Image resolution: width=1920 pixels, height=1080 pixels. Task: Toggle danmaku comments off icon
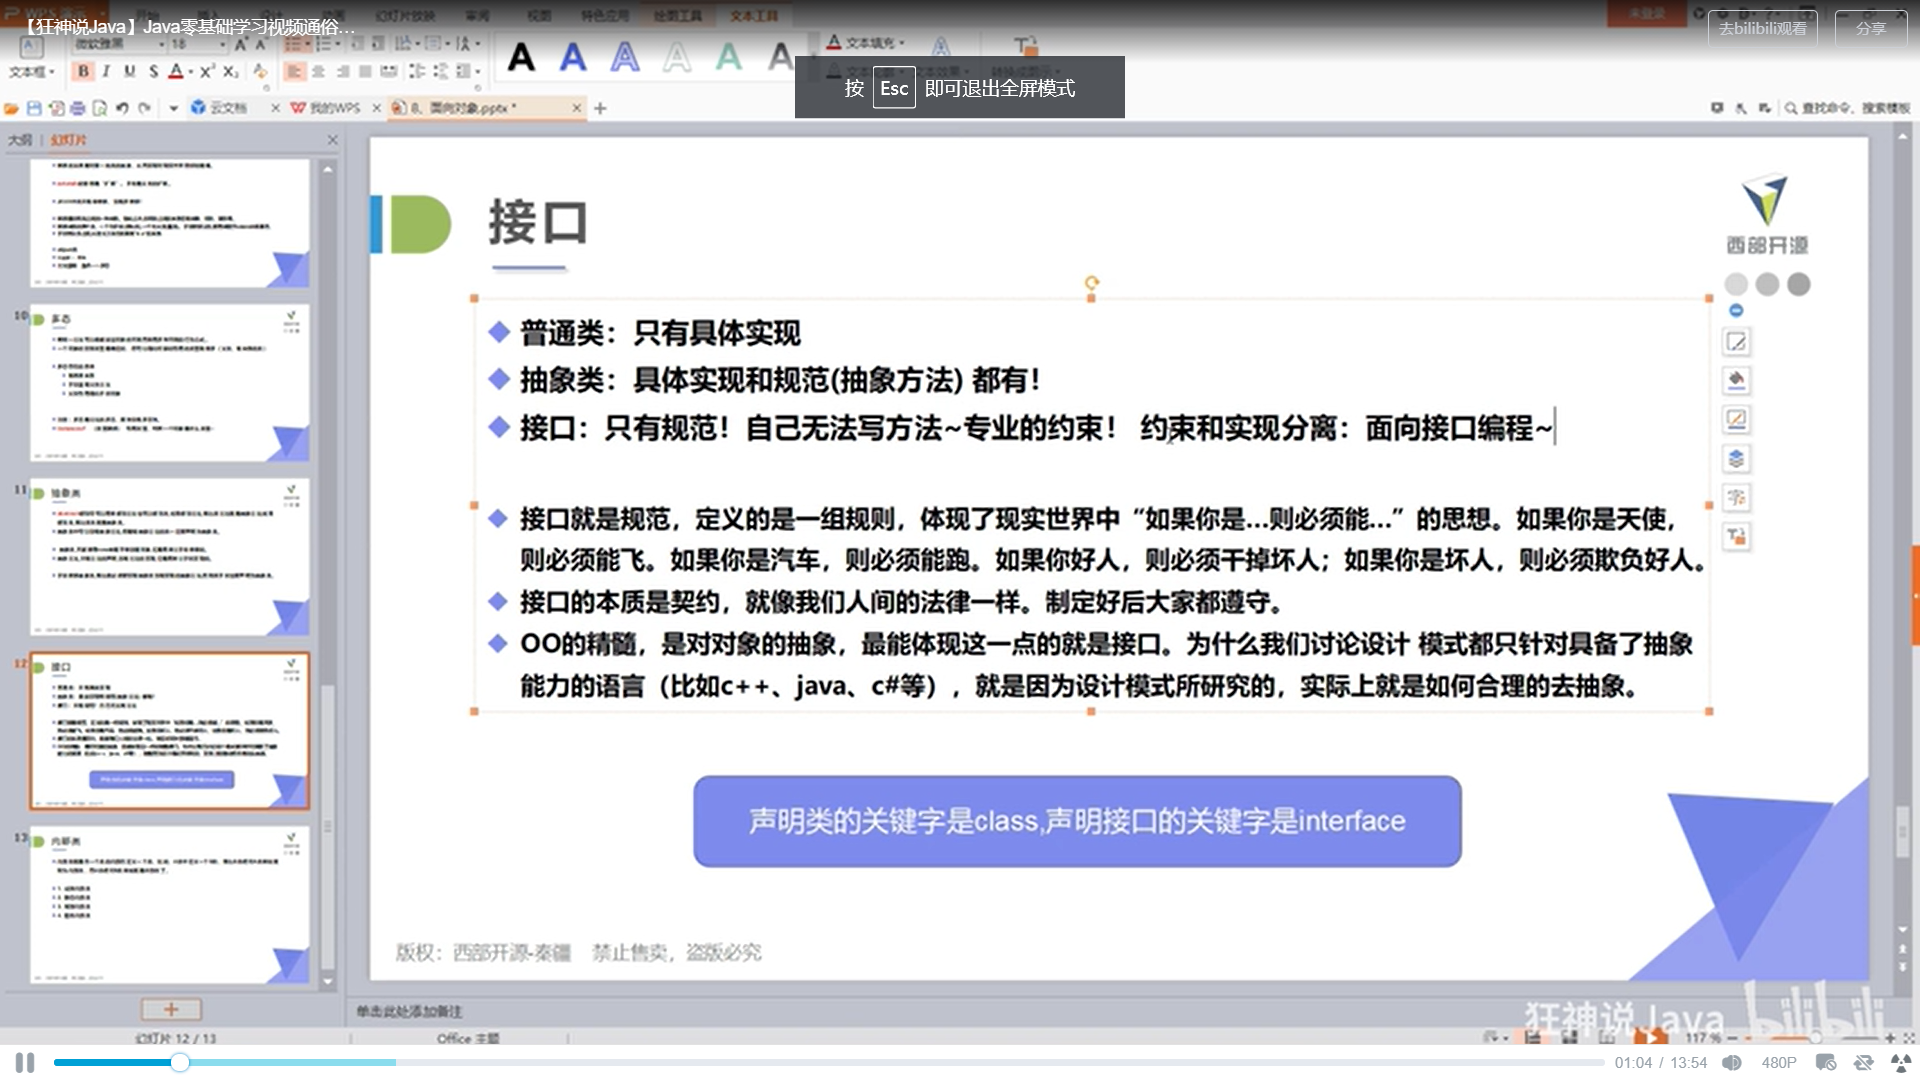pyautogui.click(x=1826, y=1063)
